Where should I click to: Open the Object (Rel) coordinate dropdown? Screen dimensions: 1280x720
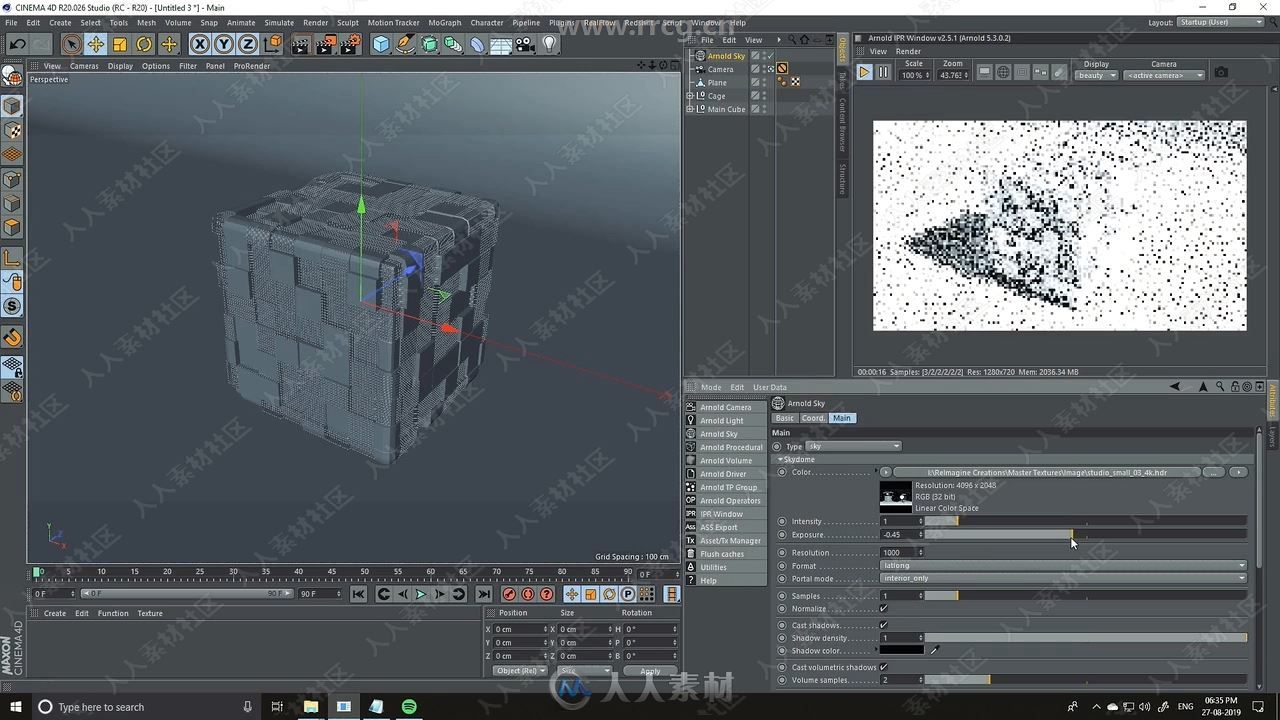(520, 671)
